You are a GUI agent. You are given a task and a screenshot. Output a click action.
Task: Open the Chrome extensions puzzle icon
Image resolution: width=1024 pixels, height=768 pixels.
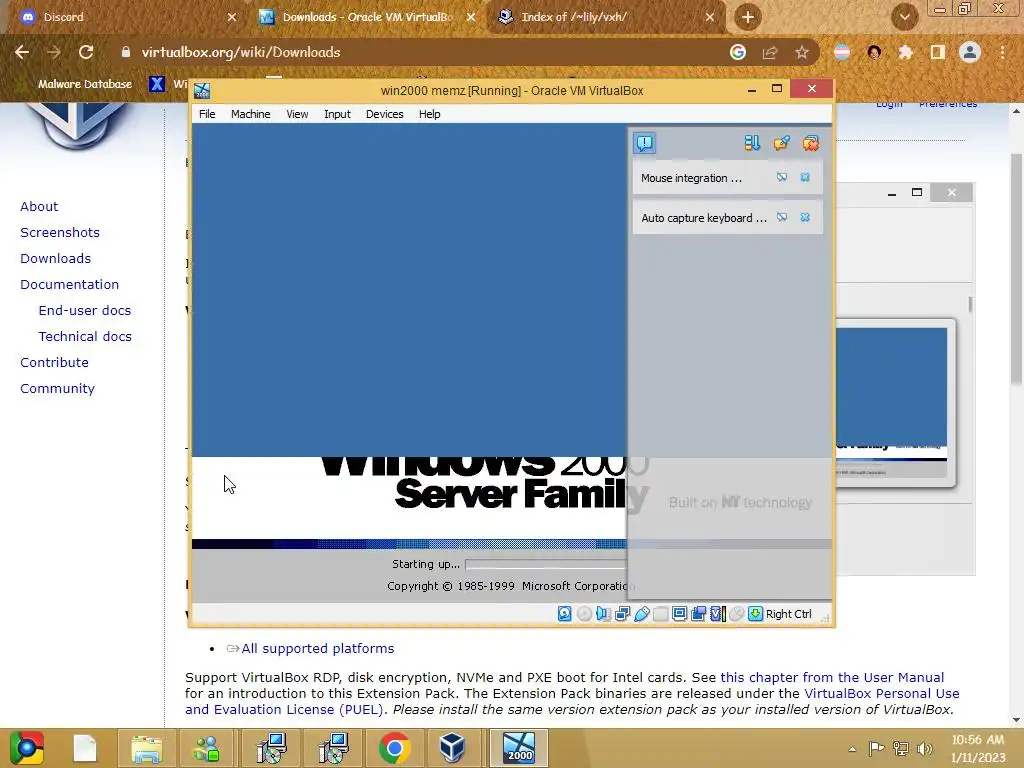[905, 52]
